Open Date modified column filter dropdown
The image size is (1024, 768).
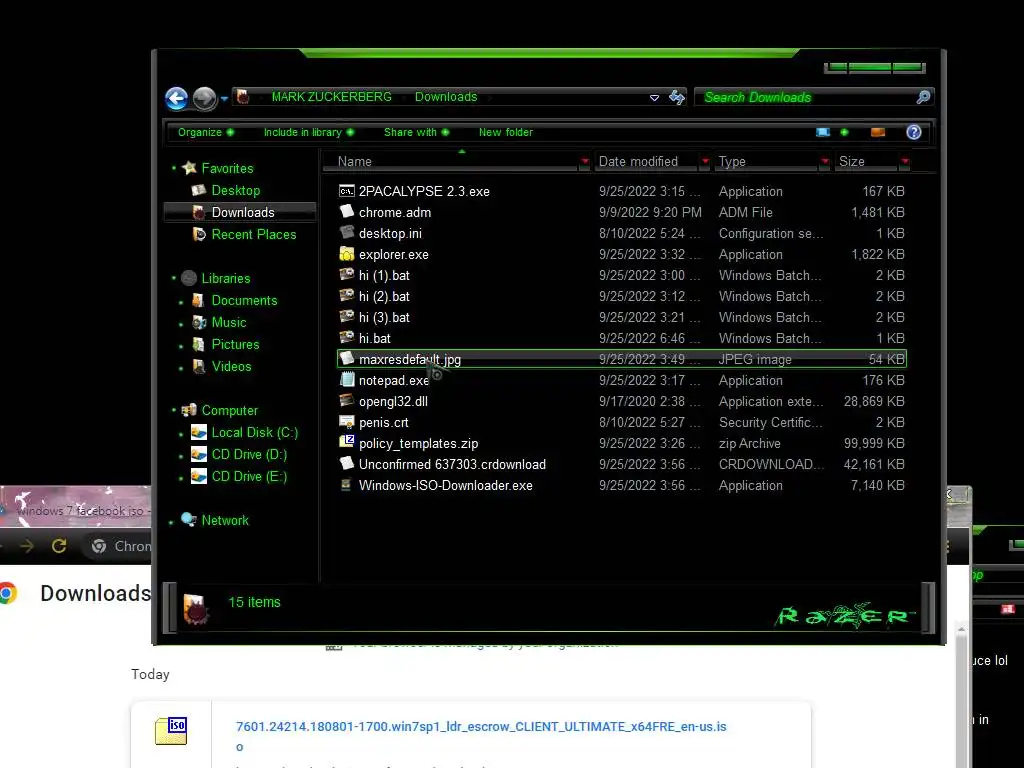coord(705,161)
